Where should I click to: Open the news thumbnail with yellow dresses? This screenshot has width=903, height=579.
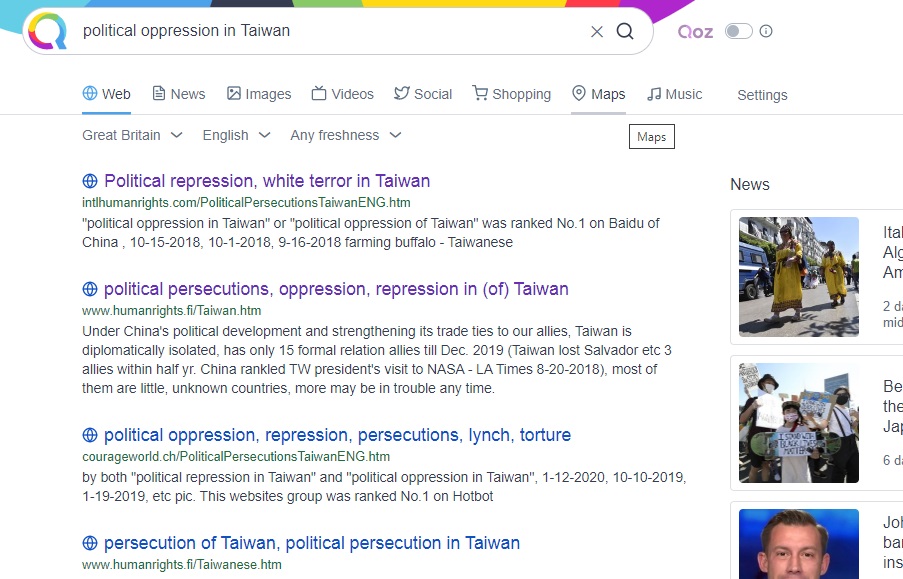[799, 277]
